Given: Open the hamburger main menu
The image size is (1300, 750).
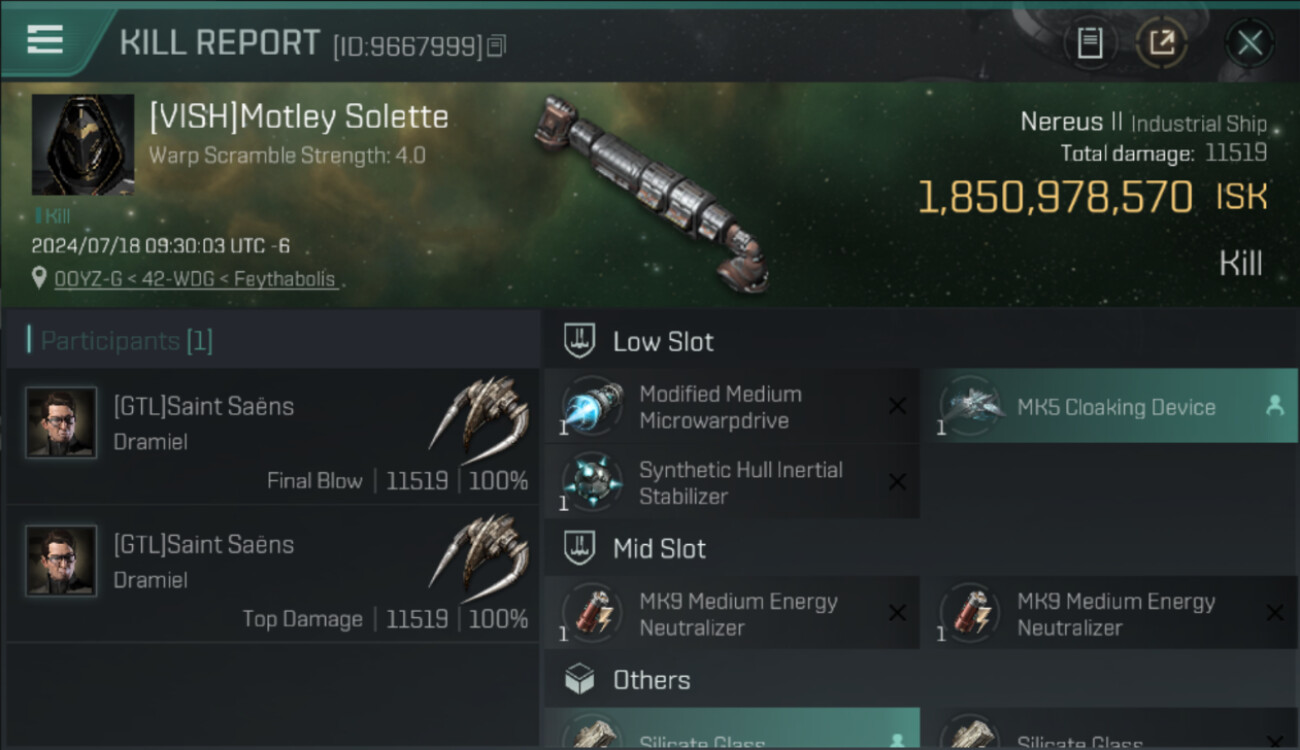Looking at the screenshot, I should coord(45,40).
